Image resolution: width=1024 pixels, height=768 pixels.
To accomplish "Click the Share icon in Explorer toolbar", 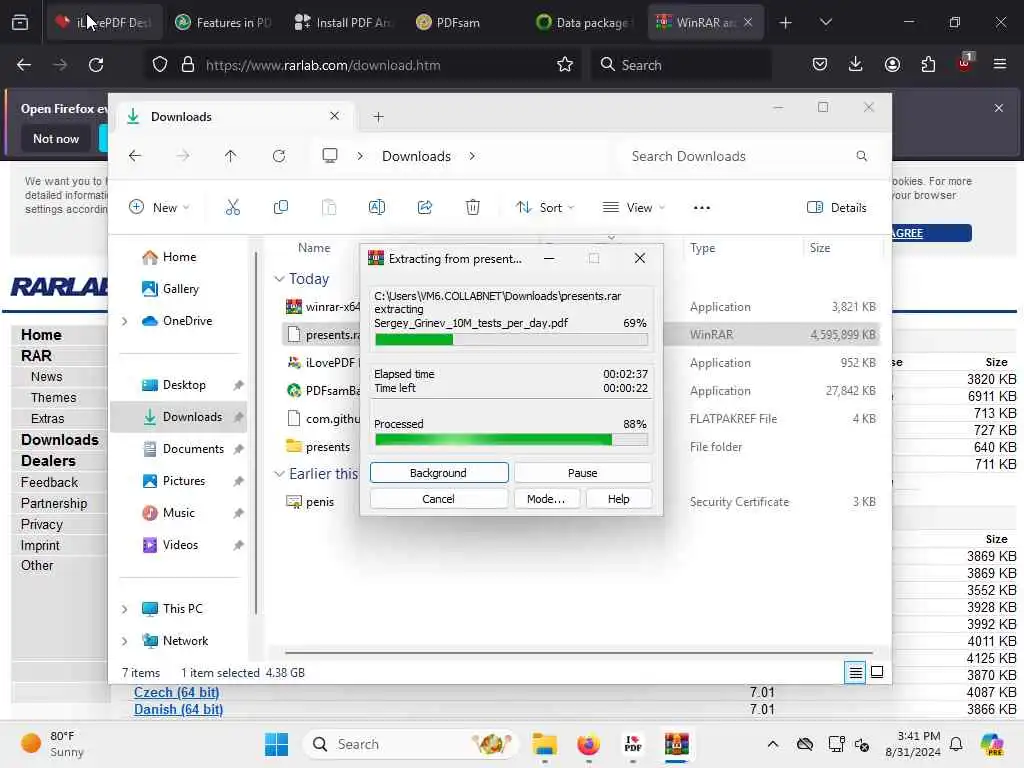I will [425, 208].
